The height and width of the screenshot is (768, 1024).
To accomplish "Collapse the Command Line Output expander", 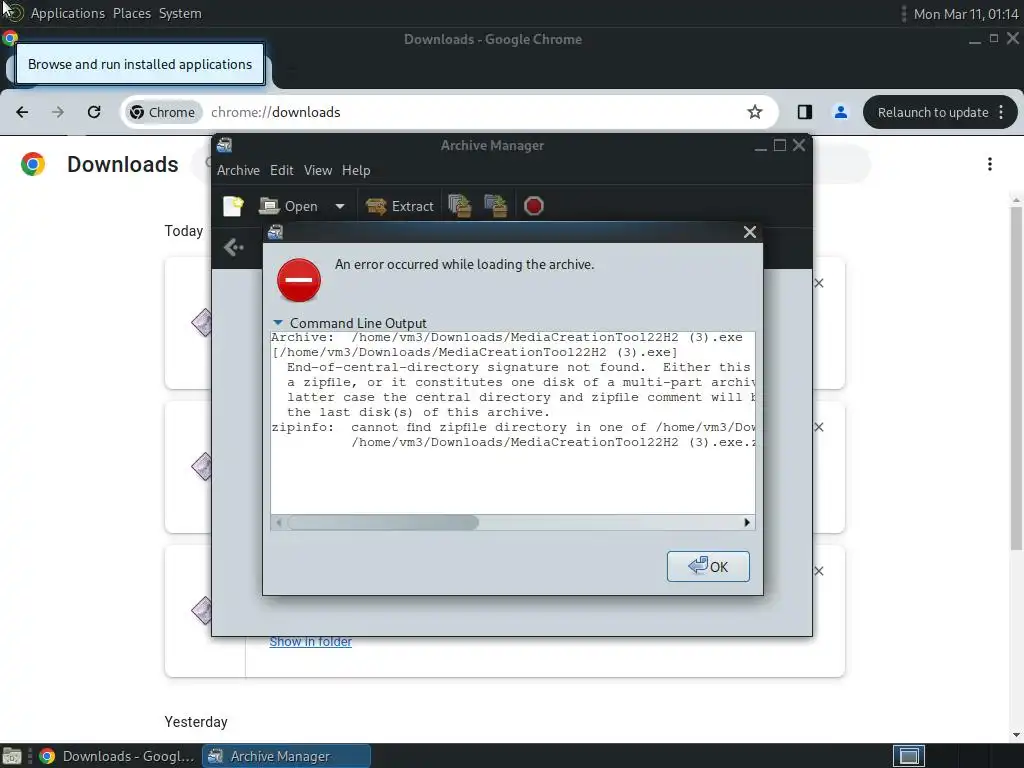I will [278, 323].
